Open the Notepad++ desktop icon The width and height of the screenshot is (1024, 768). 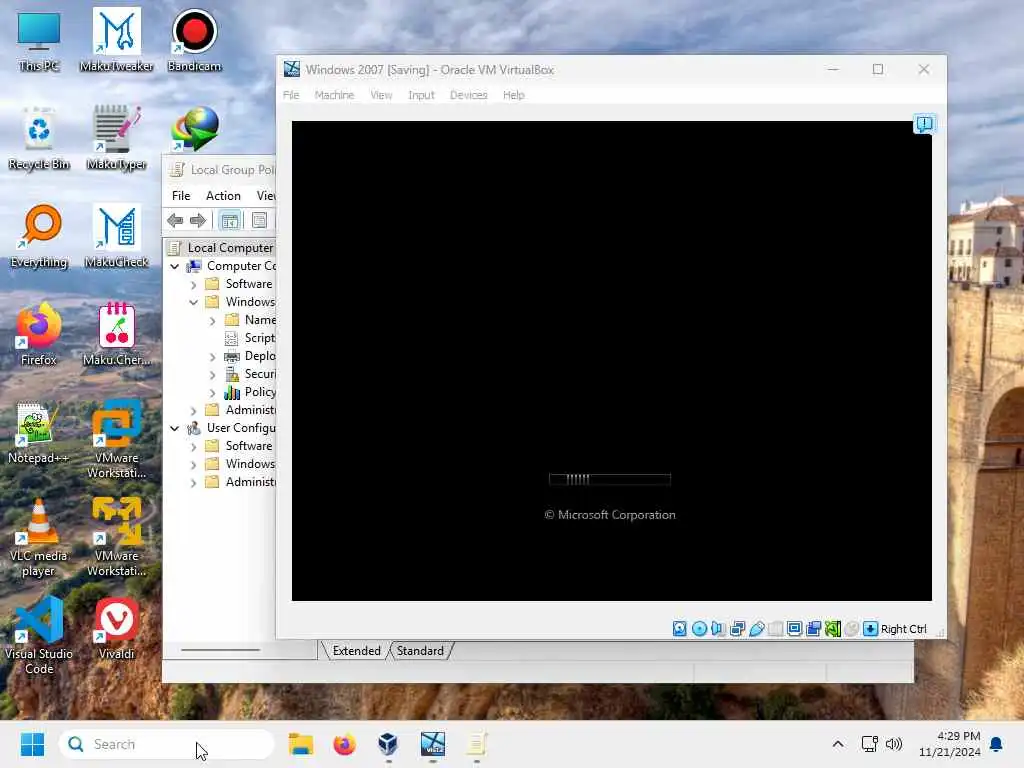[39, 432]
